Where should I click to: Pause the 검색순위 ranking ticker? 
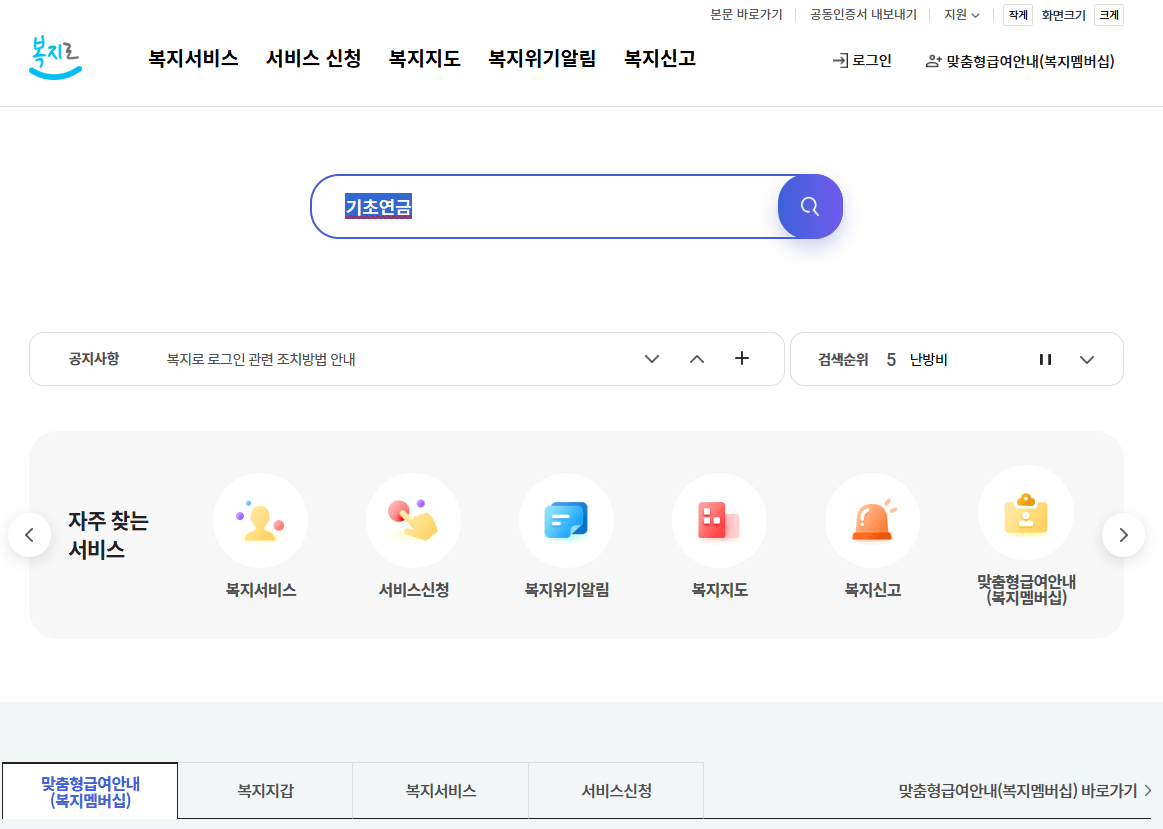pos(1045,358)
